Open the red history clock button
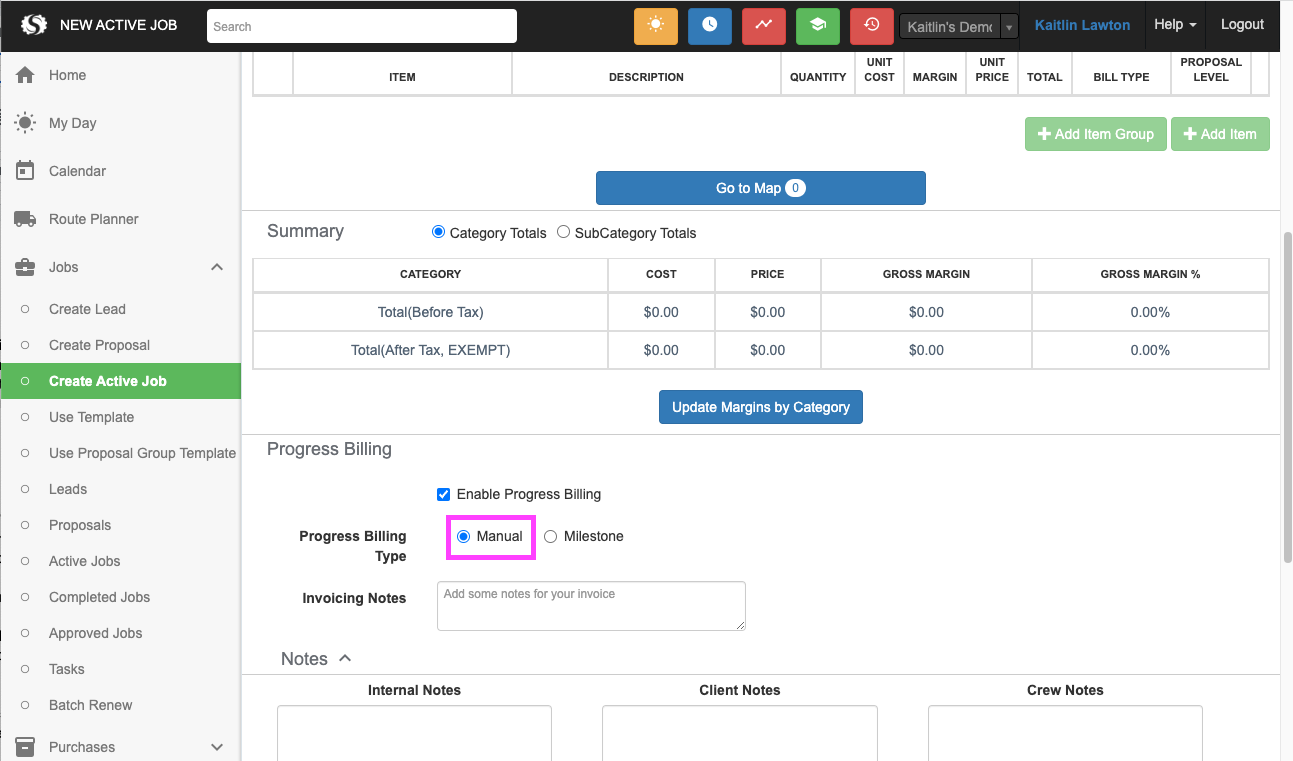The image size is (1293, 761). [872, 25]
